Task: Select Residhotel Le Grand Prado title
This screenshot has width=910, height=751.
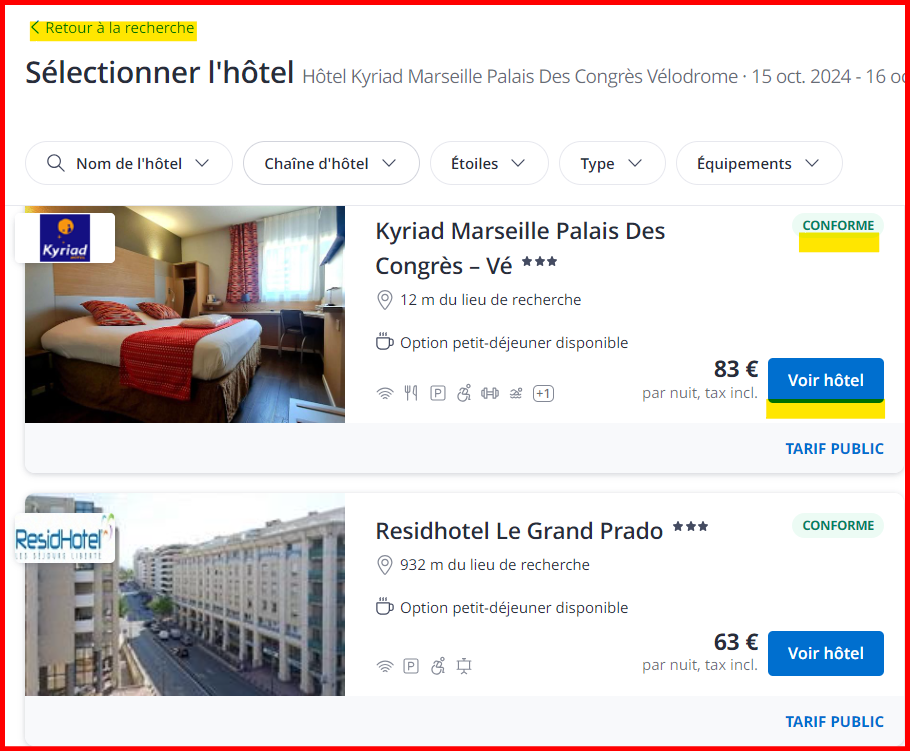Action: point(519,531)
